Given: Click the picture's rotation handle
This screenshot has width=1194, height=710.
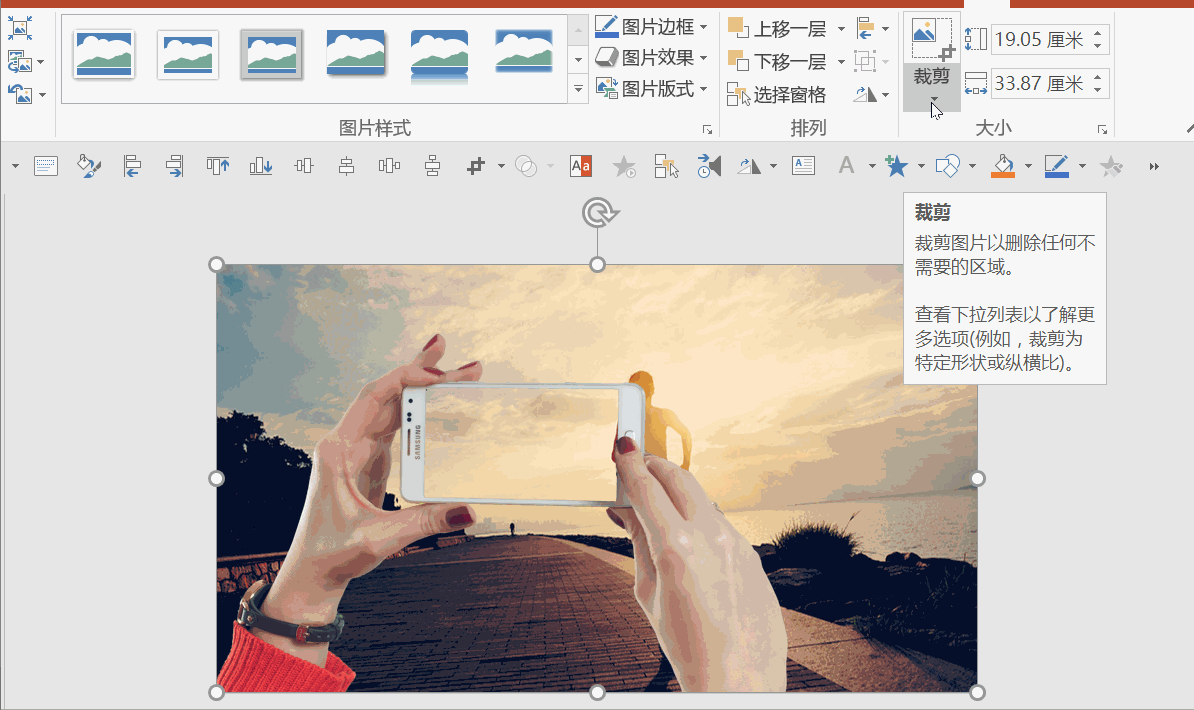Looking at the screenshot, I should tap(599, 213).
